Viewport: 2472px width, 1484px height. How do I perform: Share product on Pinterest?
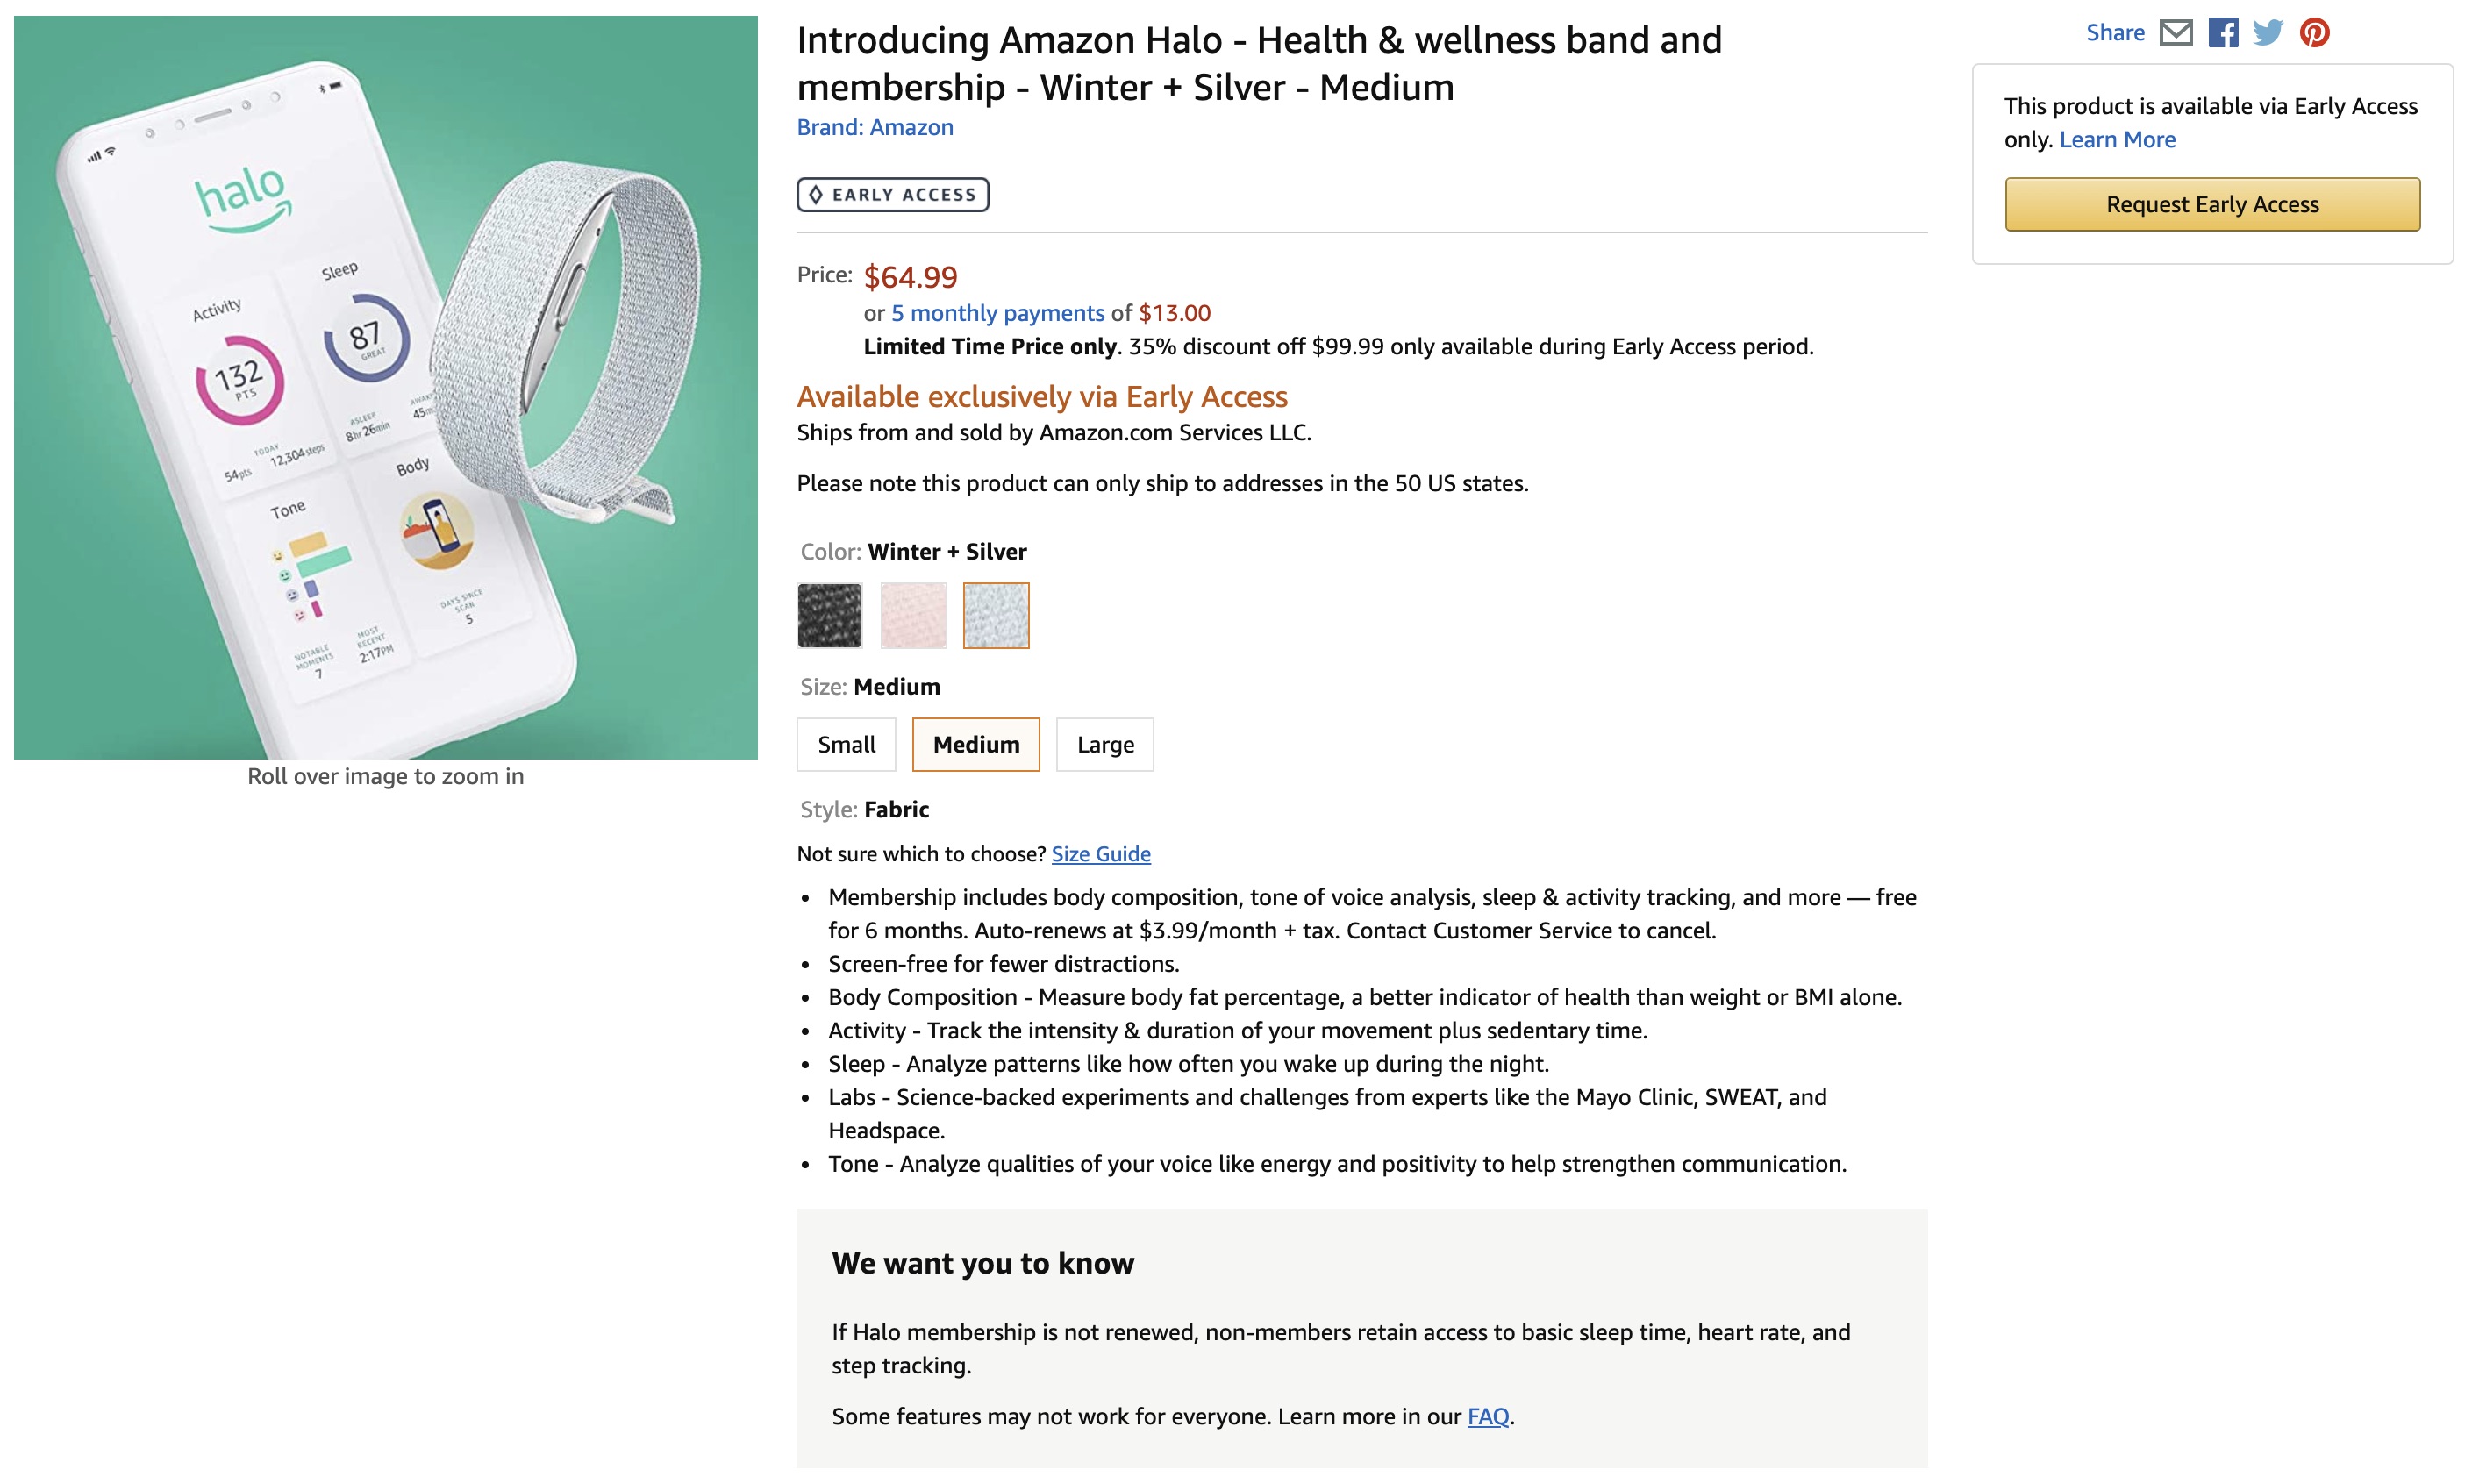tap(2314, 33)
